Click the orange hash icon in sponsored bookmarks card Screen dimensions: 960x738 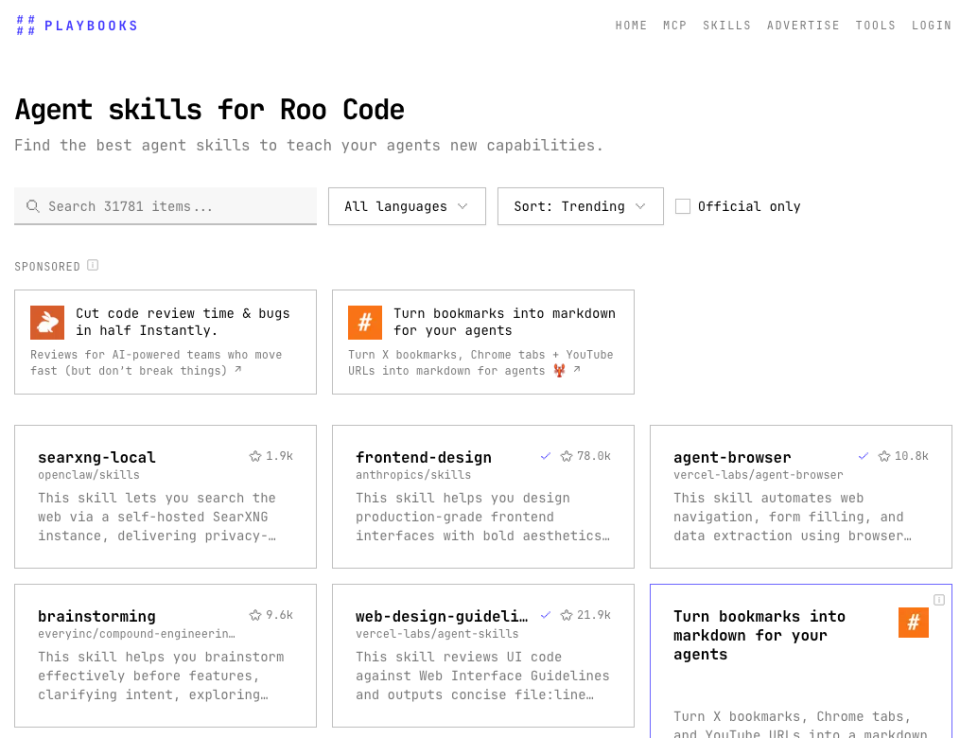coord(365,322)
